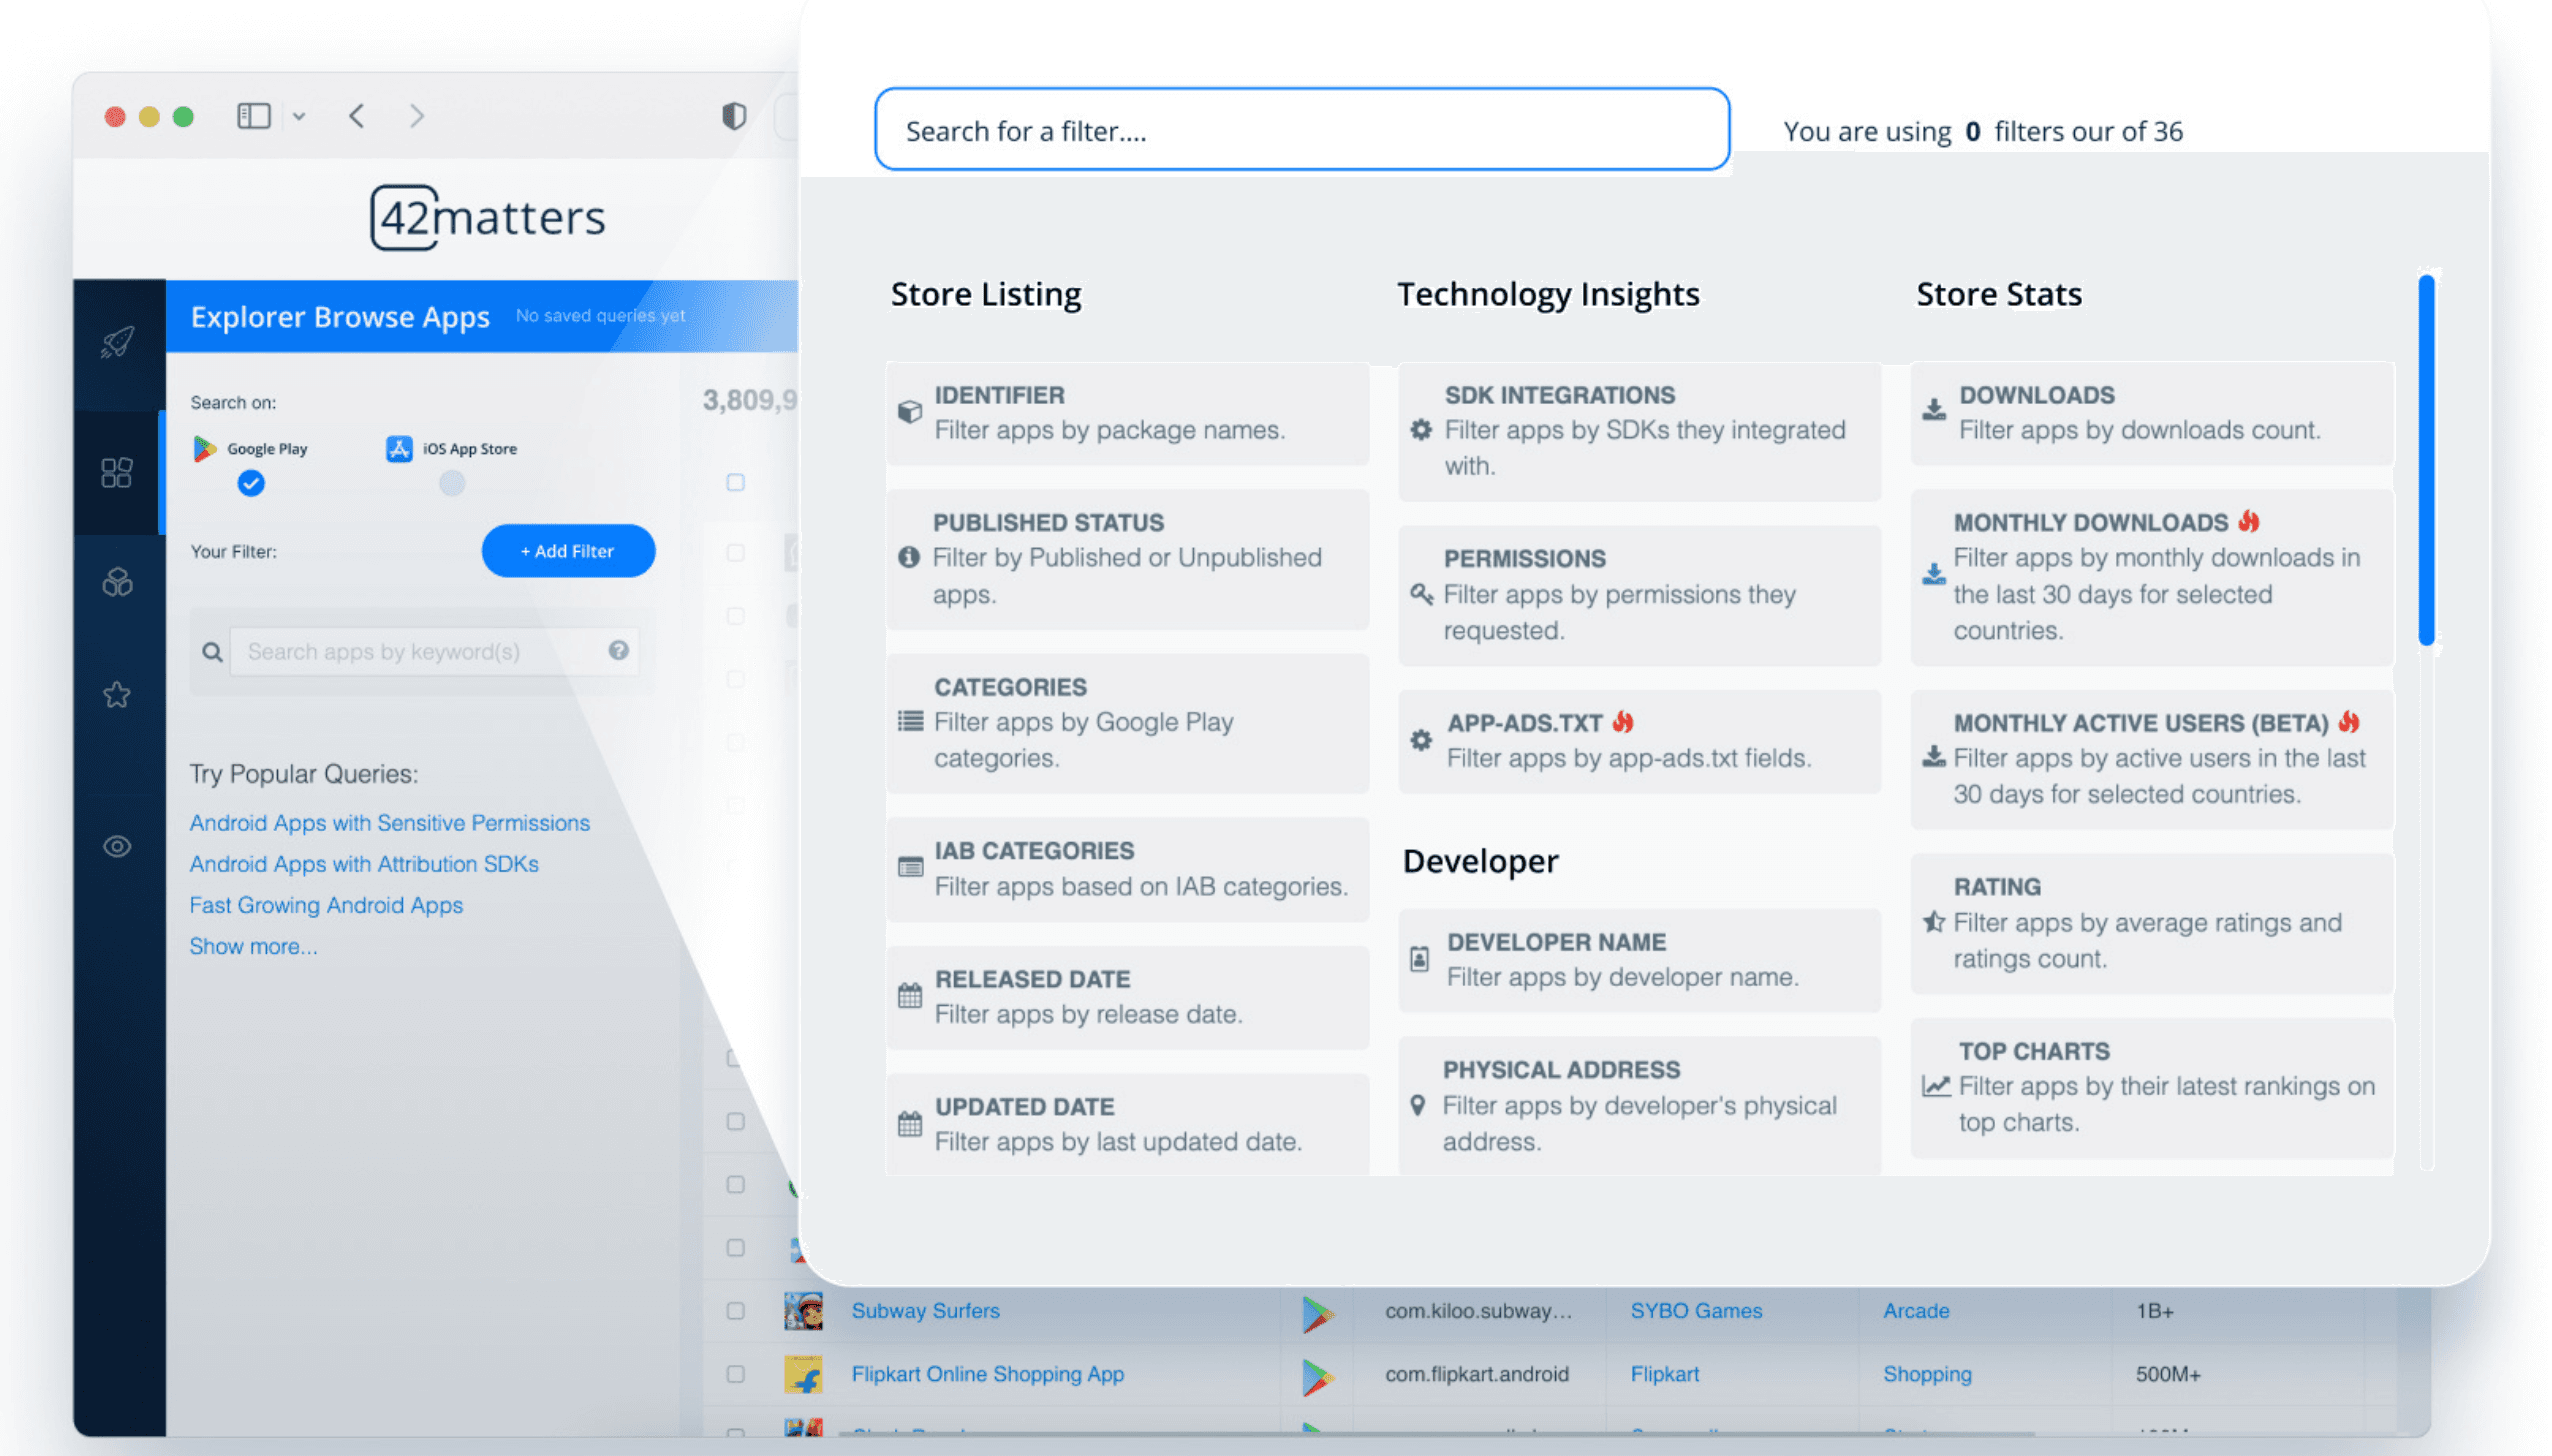Choose the Top Charts filter

click(x=2152, y=1088)
